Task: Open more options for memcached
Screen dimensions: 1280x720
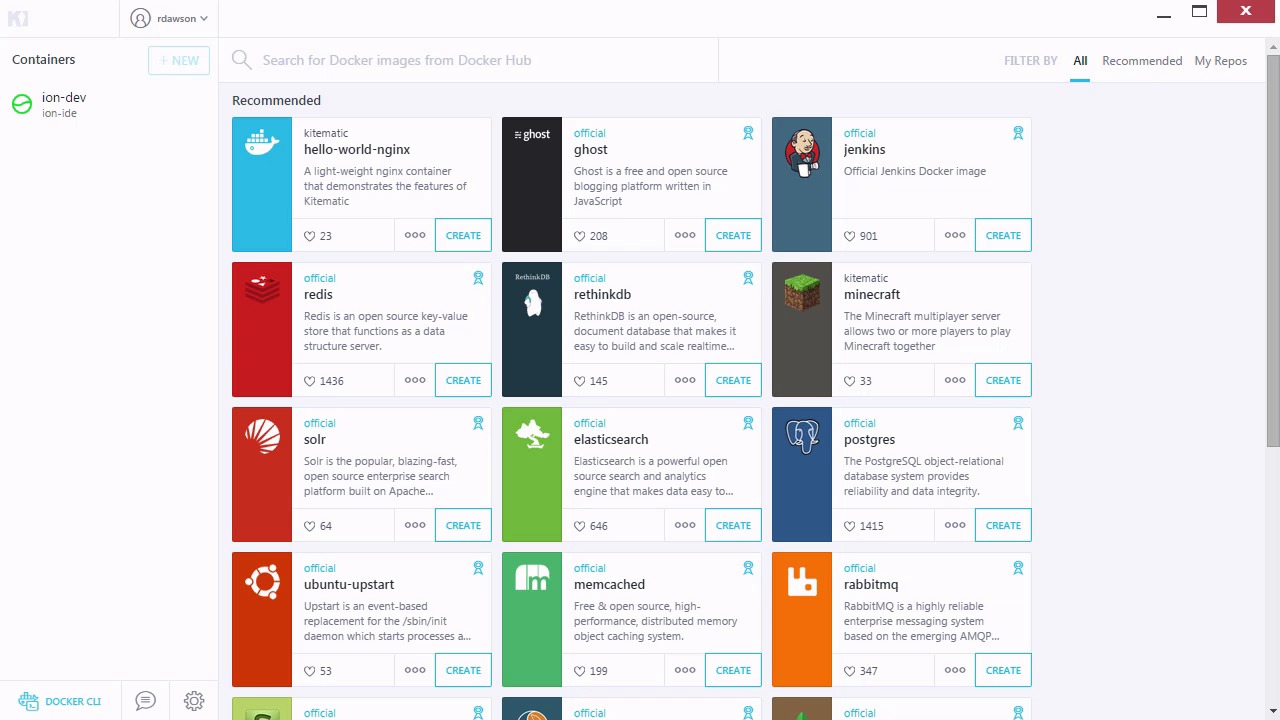Action: click(x=685, y=670)
